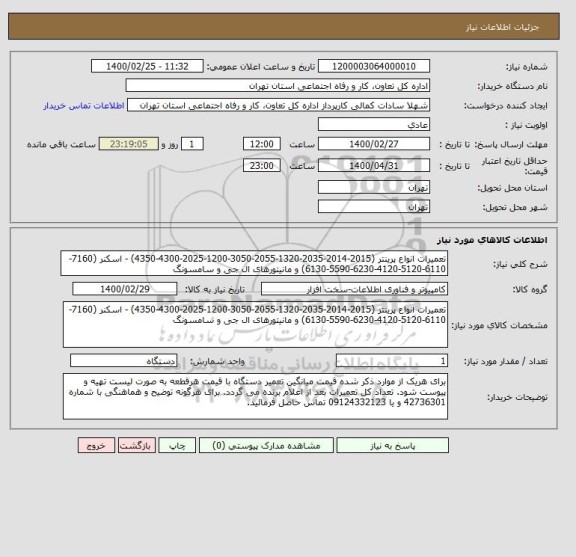Select the request creator field شهلا سادات کمالی
This screenshot has height=557, width=576.
(278, 105)
